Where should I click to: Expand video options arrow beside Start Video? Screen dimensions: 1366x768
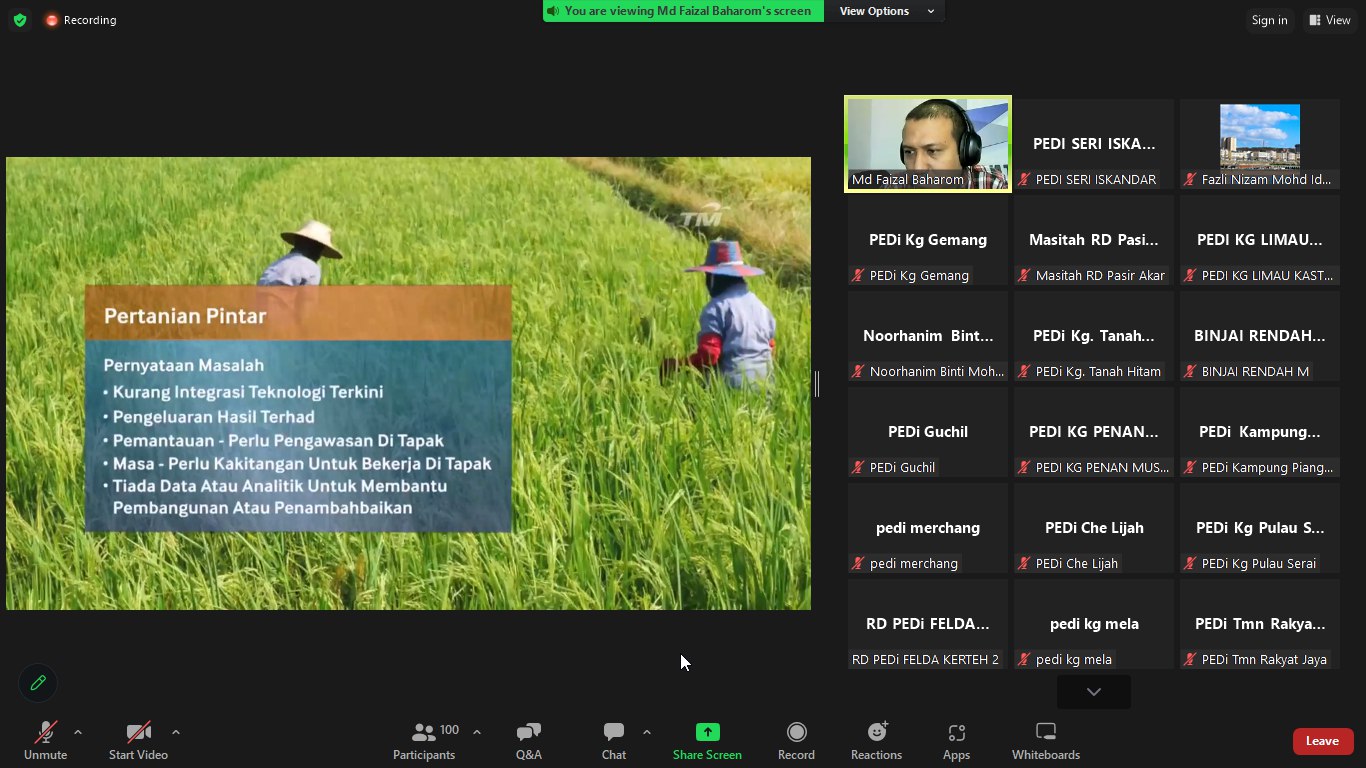point(176,732)
